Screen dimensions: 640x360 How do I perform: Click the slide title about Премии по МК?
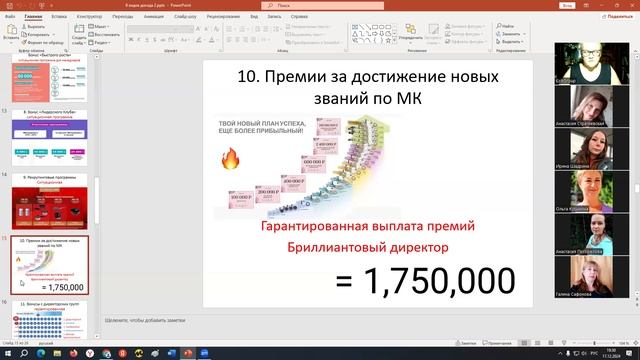[x=368, y=87]
